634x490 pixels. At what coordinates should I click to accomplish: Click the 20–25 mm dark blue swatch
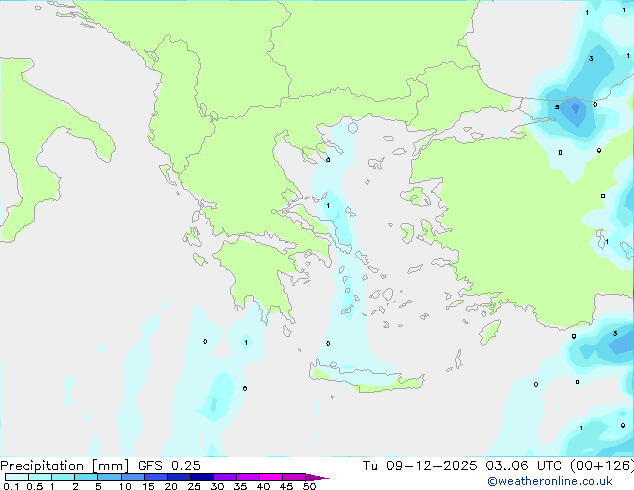pos(179,477)
